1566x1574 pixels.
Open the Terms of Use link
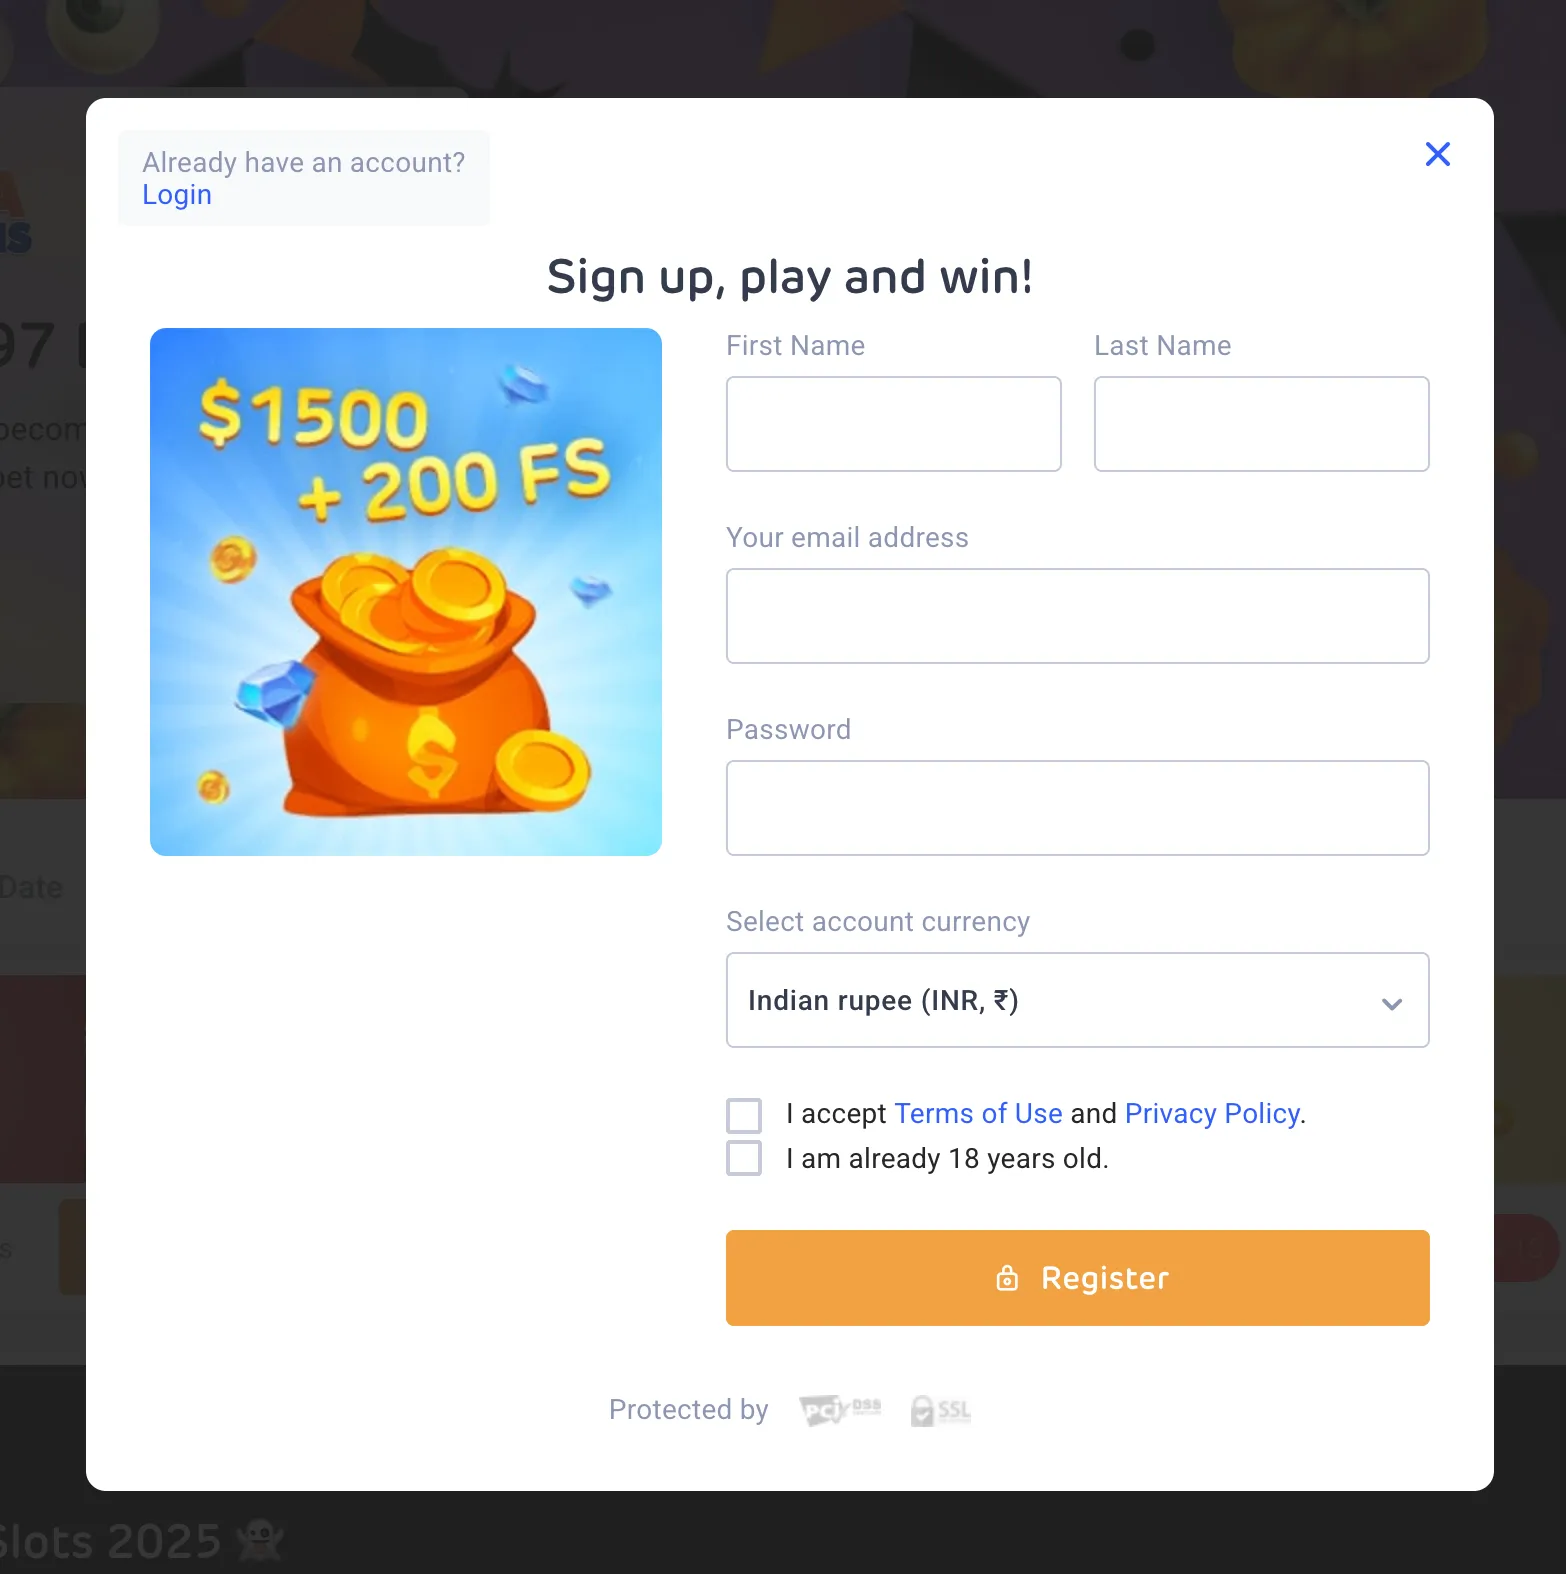pyautogui.click(x=978, y=1114)
